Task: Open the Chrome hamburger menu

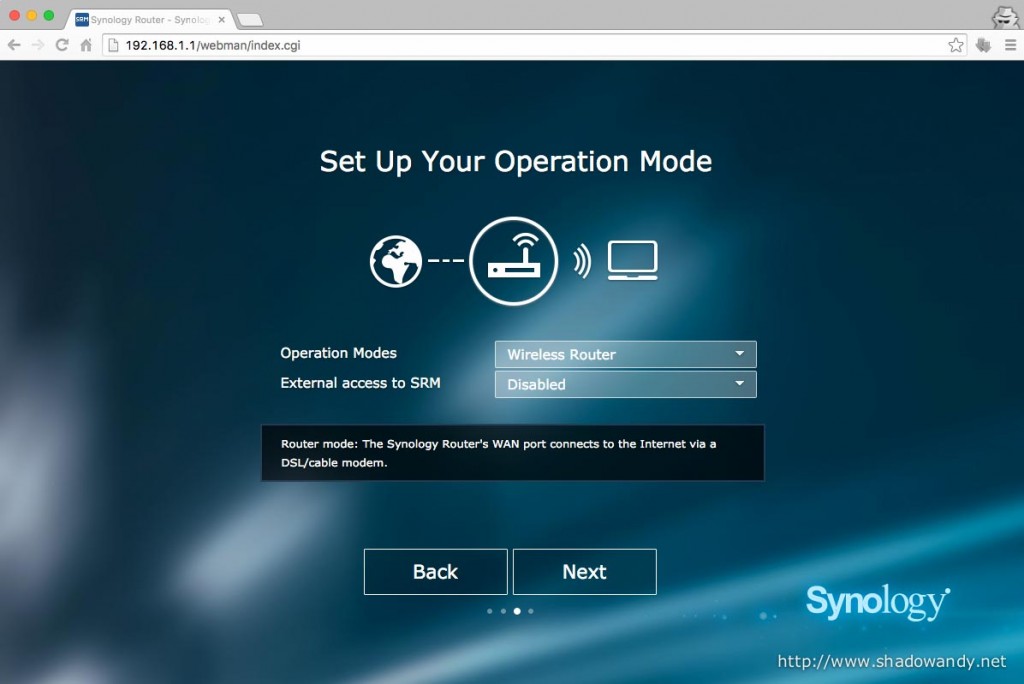Action: click(x=1010, y=45)
